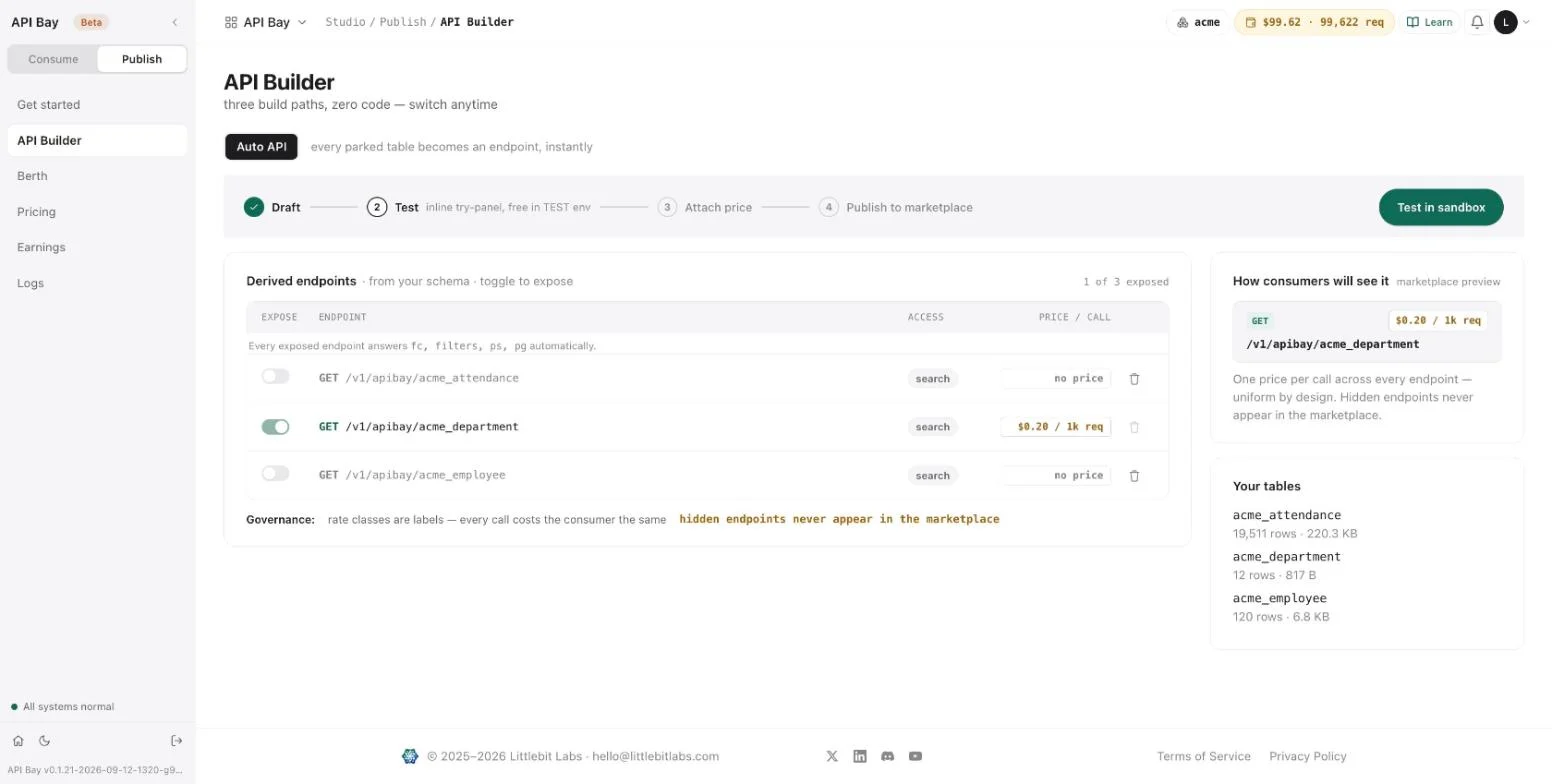Image resolution: width=1552 pixels, height=784 pixels.
Task: Click the hello@littlebitlabs.com email link
Action: point(655,756)
